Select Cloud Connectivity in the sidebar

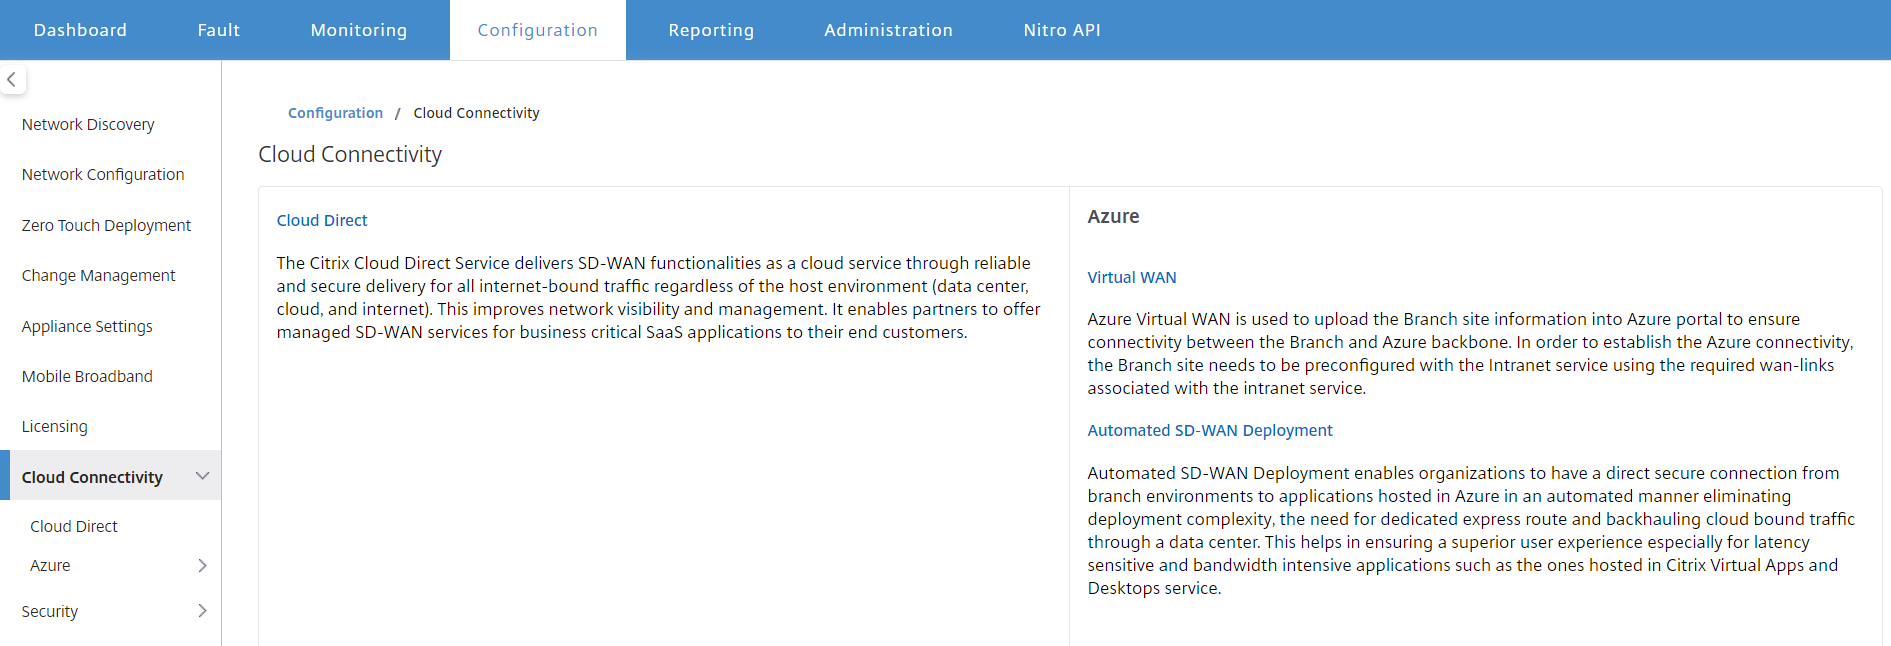pos(92,477)
